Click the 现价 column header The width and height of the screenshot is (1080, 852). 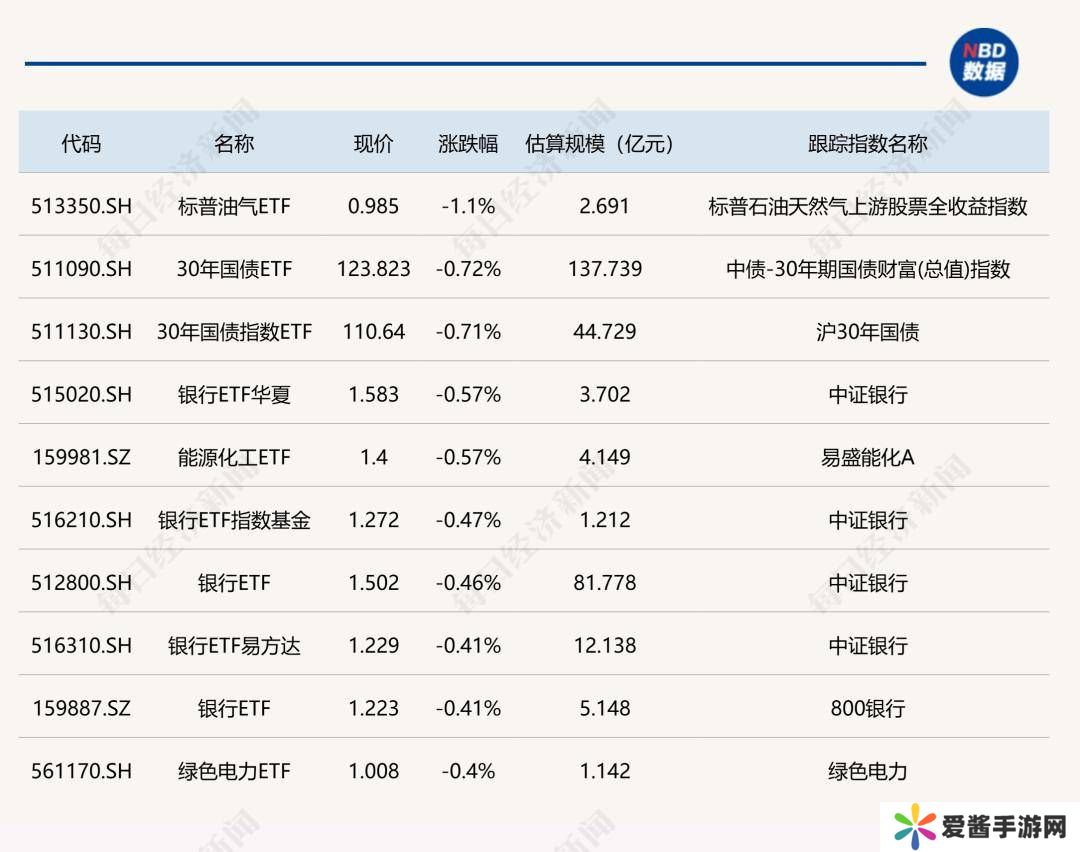(x=373, y=143)
